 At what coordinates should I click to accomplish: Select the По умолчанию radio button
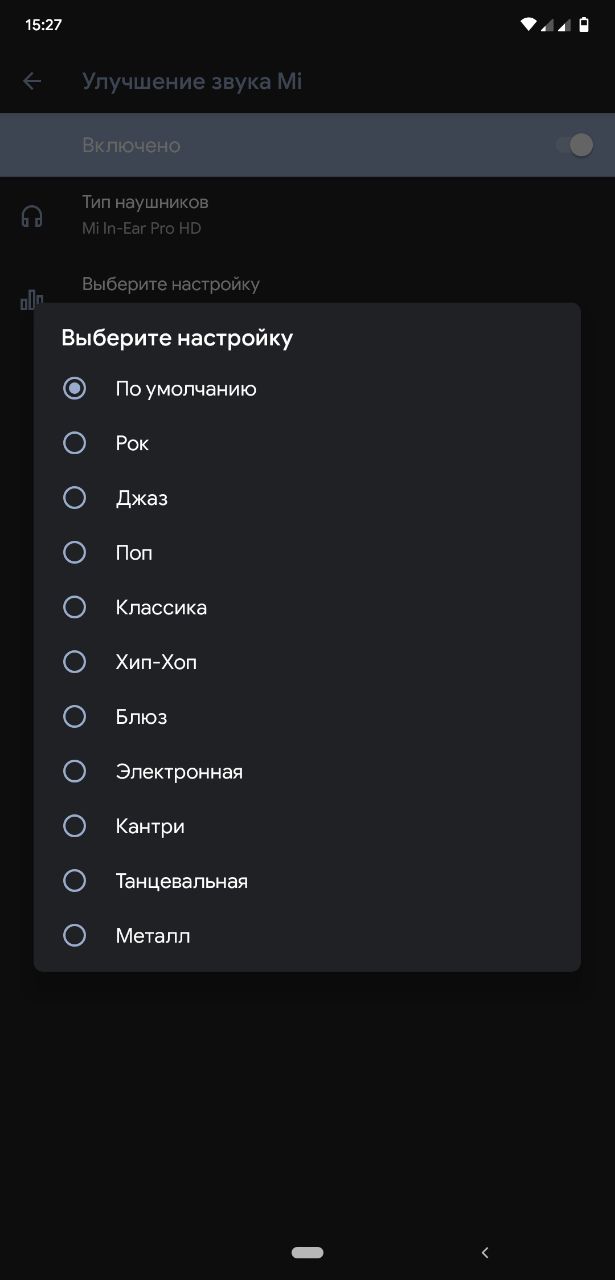point(75,388)
